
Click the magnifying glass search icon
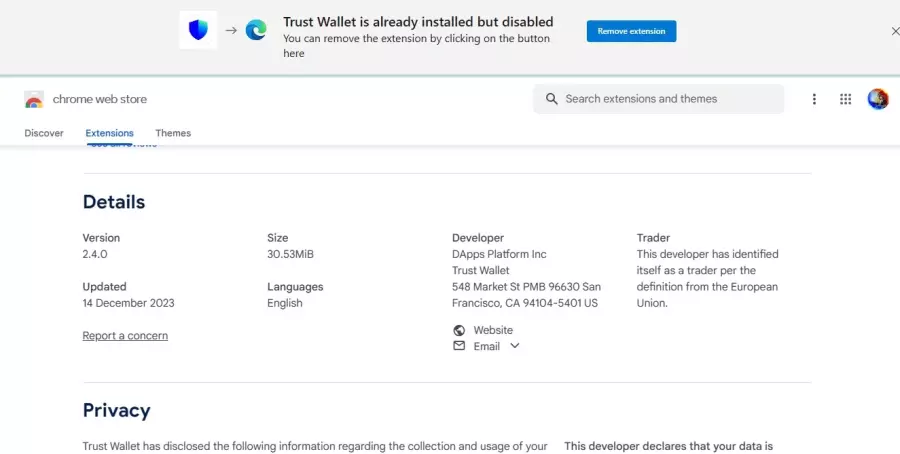(x=552, y=99)
